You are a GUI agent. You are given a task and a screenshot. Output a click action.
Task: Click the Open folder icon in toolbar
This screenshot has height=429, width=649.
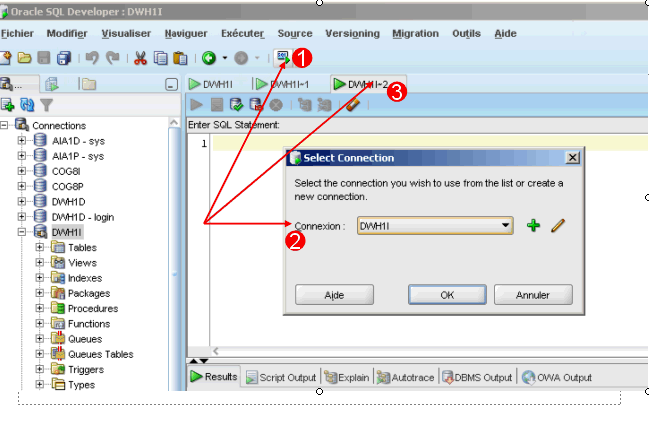24,58
